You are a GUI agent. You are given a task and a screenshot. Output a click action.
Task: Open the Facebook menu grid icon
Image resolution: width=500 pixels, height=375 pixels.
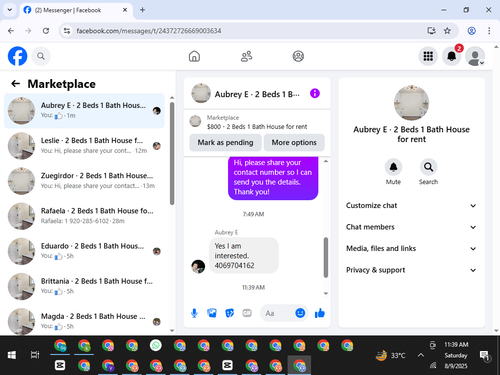428,56
